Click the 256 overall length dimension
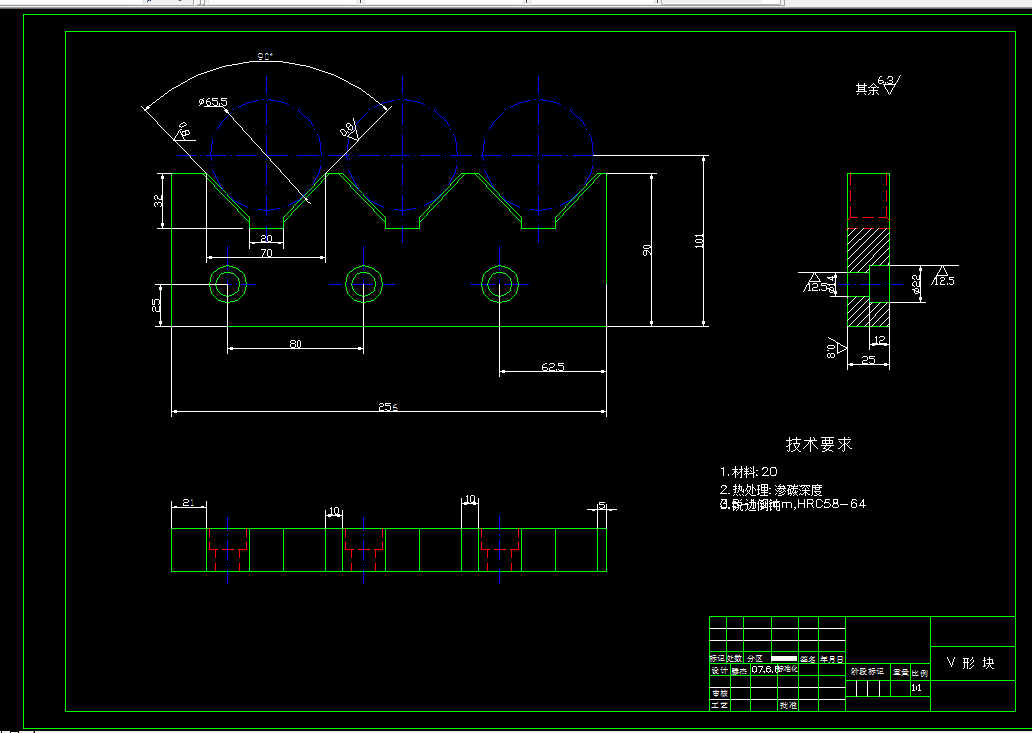Image resolution: width=1032 pixels, height=733 pixels. point(388,407)
